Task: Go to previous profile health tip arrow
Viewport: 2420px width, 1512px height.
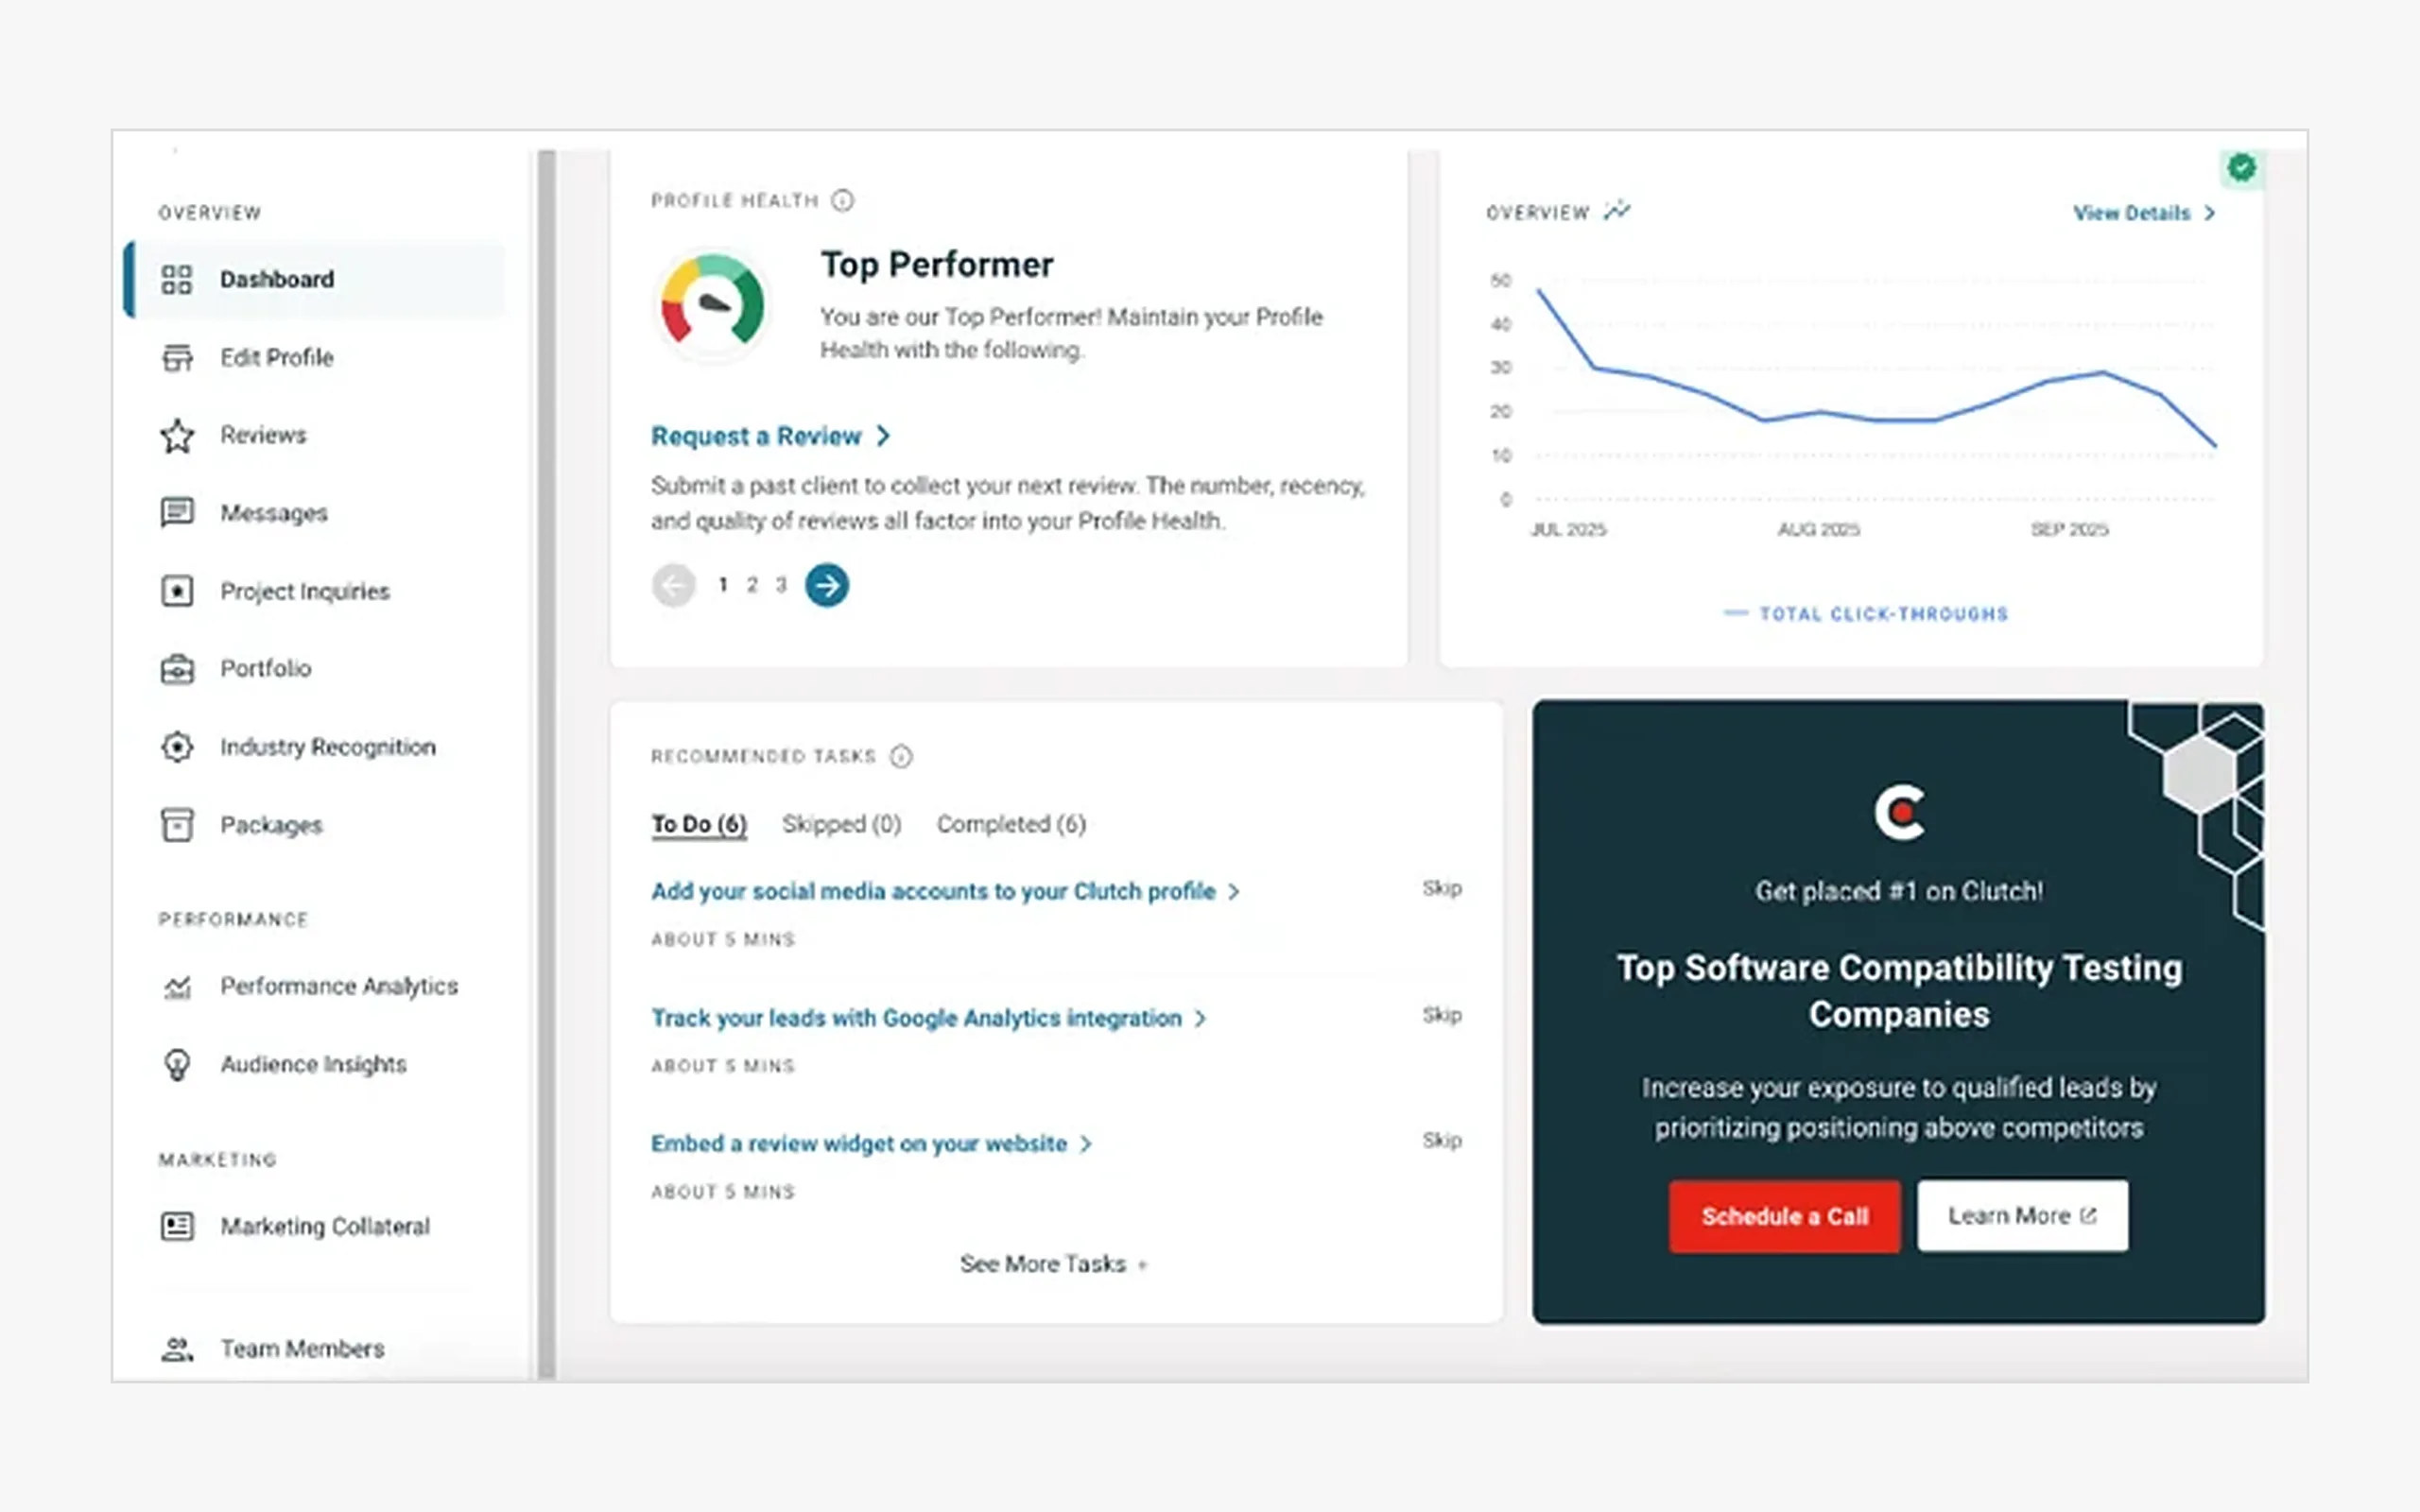Action: point(674,585)
